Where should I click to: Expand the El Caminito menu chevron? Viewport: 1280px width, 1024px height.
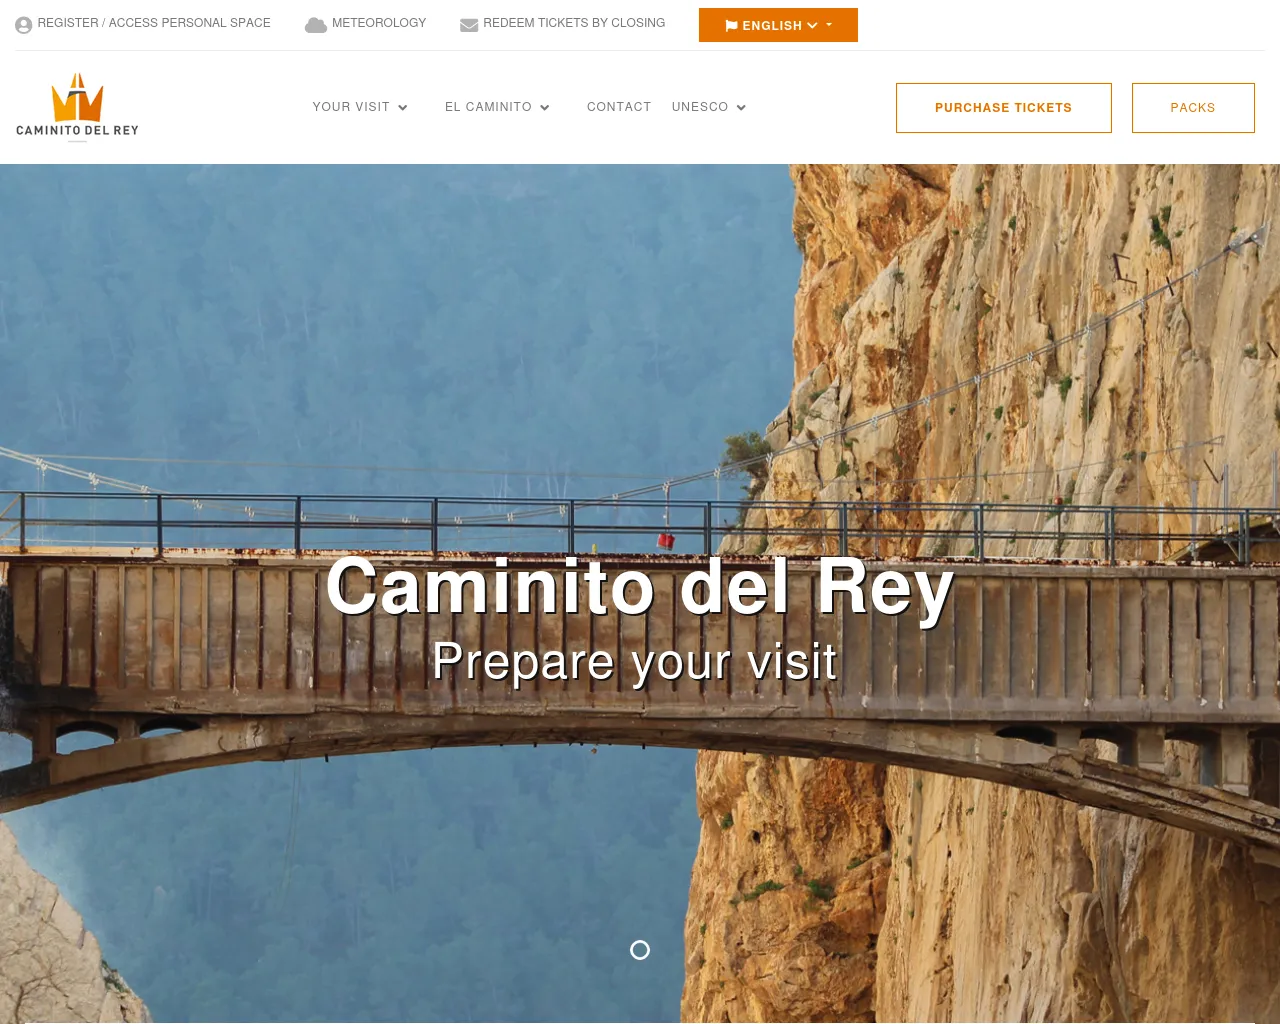tap(545, 108)
